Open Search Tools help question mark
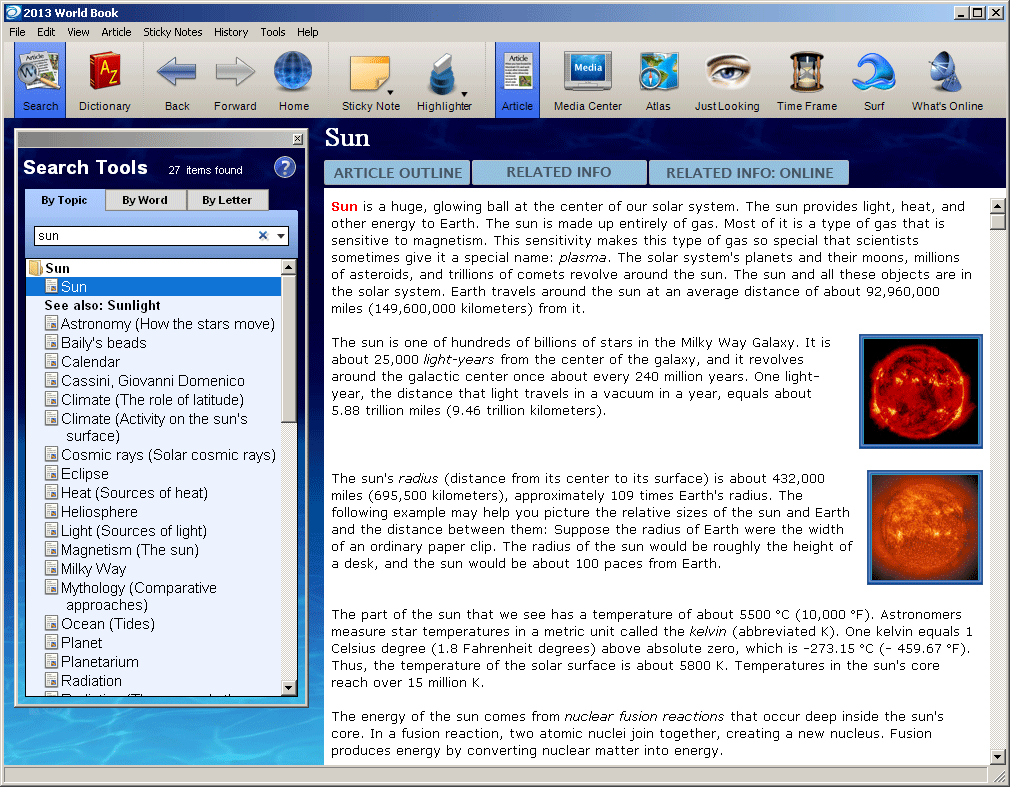This screenshot has height=787, width=1010. (x=285, y=167)
